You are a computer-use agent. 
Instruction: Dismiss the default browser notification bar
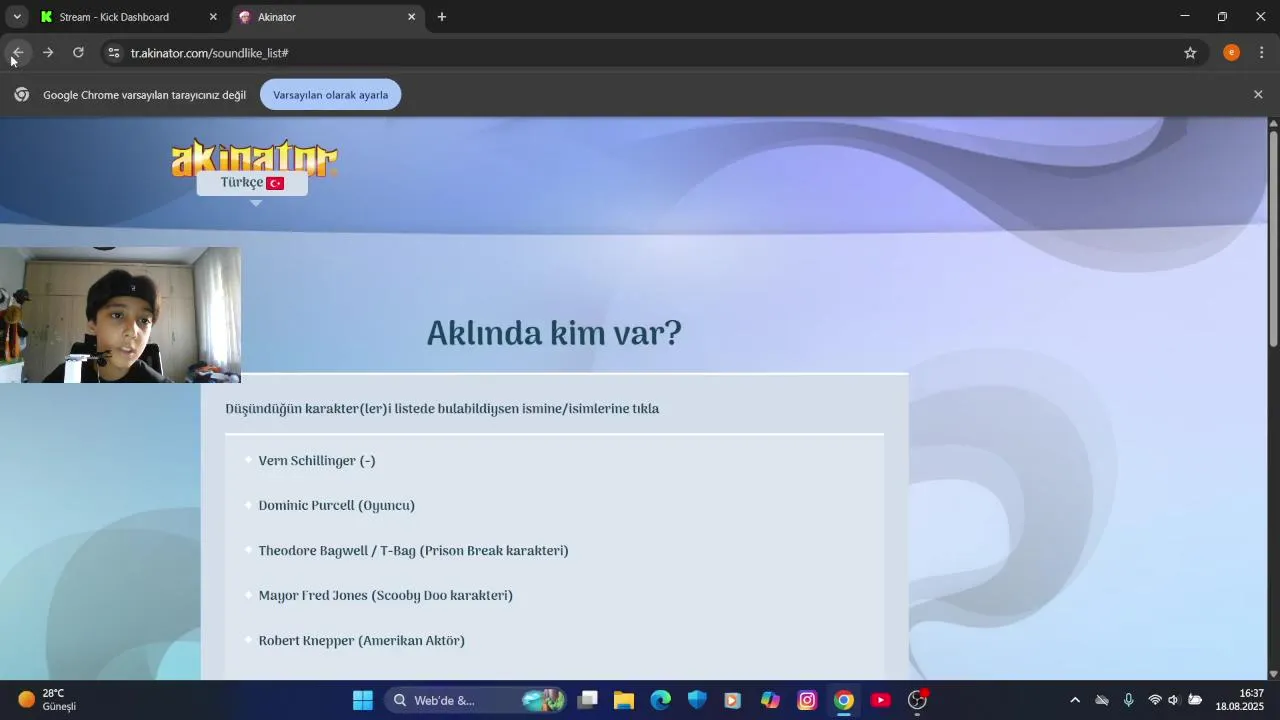click(1258, 94)
